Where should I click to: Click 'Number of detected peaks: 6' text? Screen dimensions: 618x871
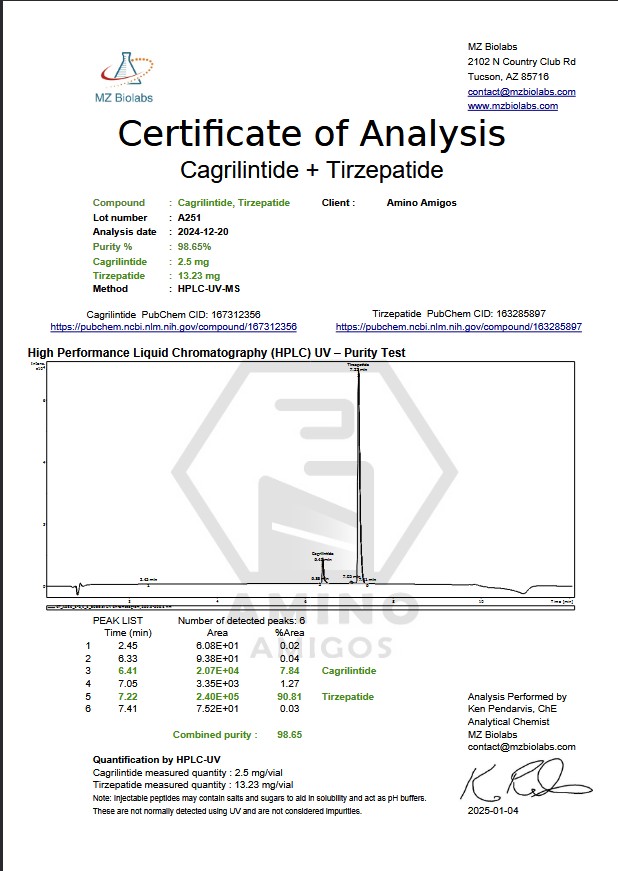coord(242,620)
